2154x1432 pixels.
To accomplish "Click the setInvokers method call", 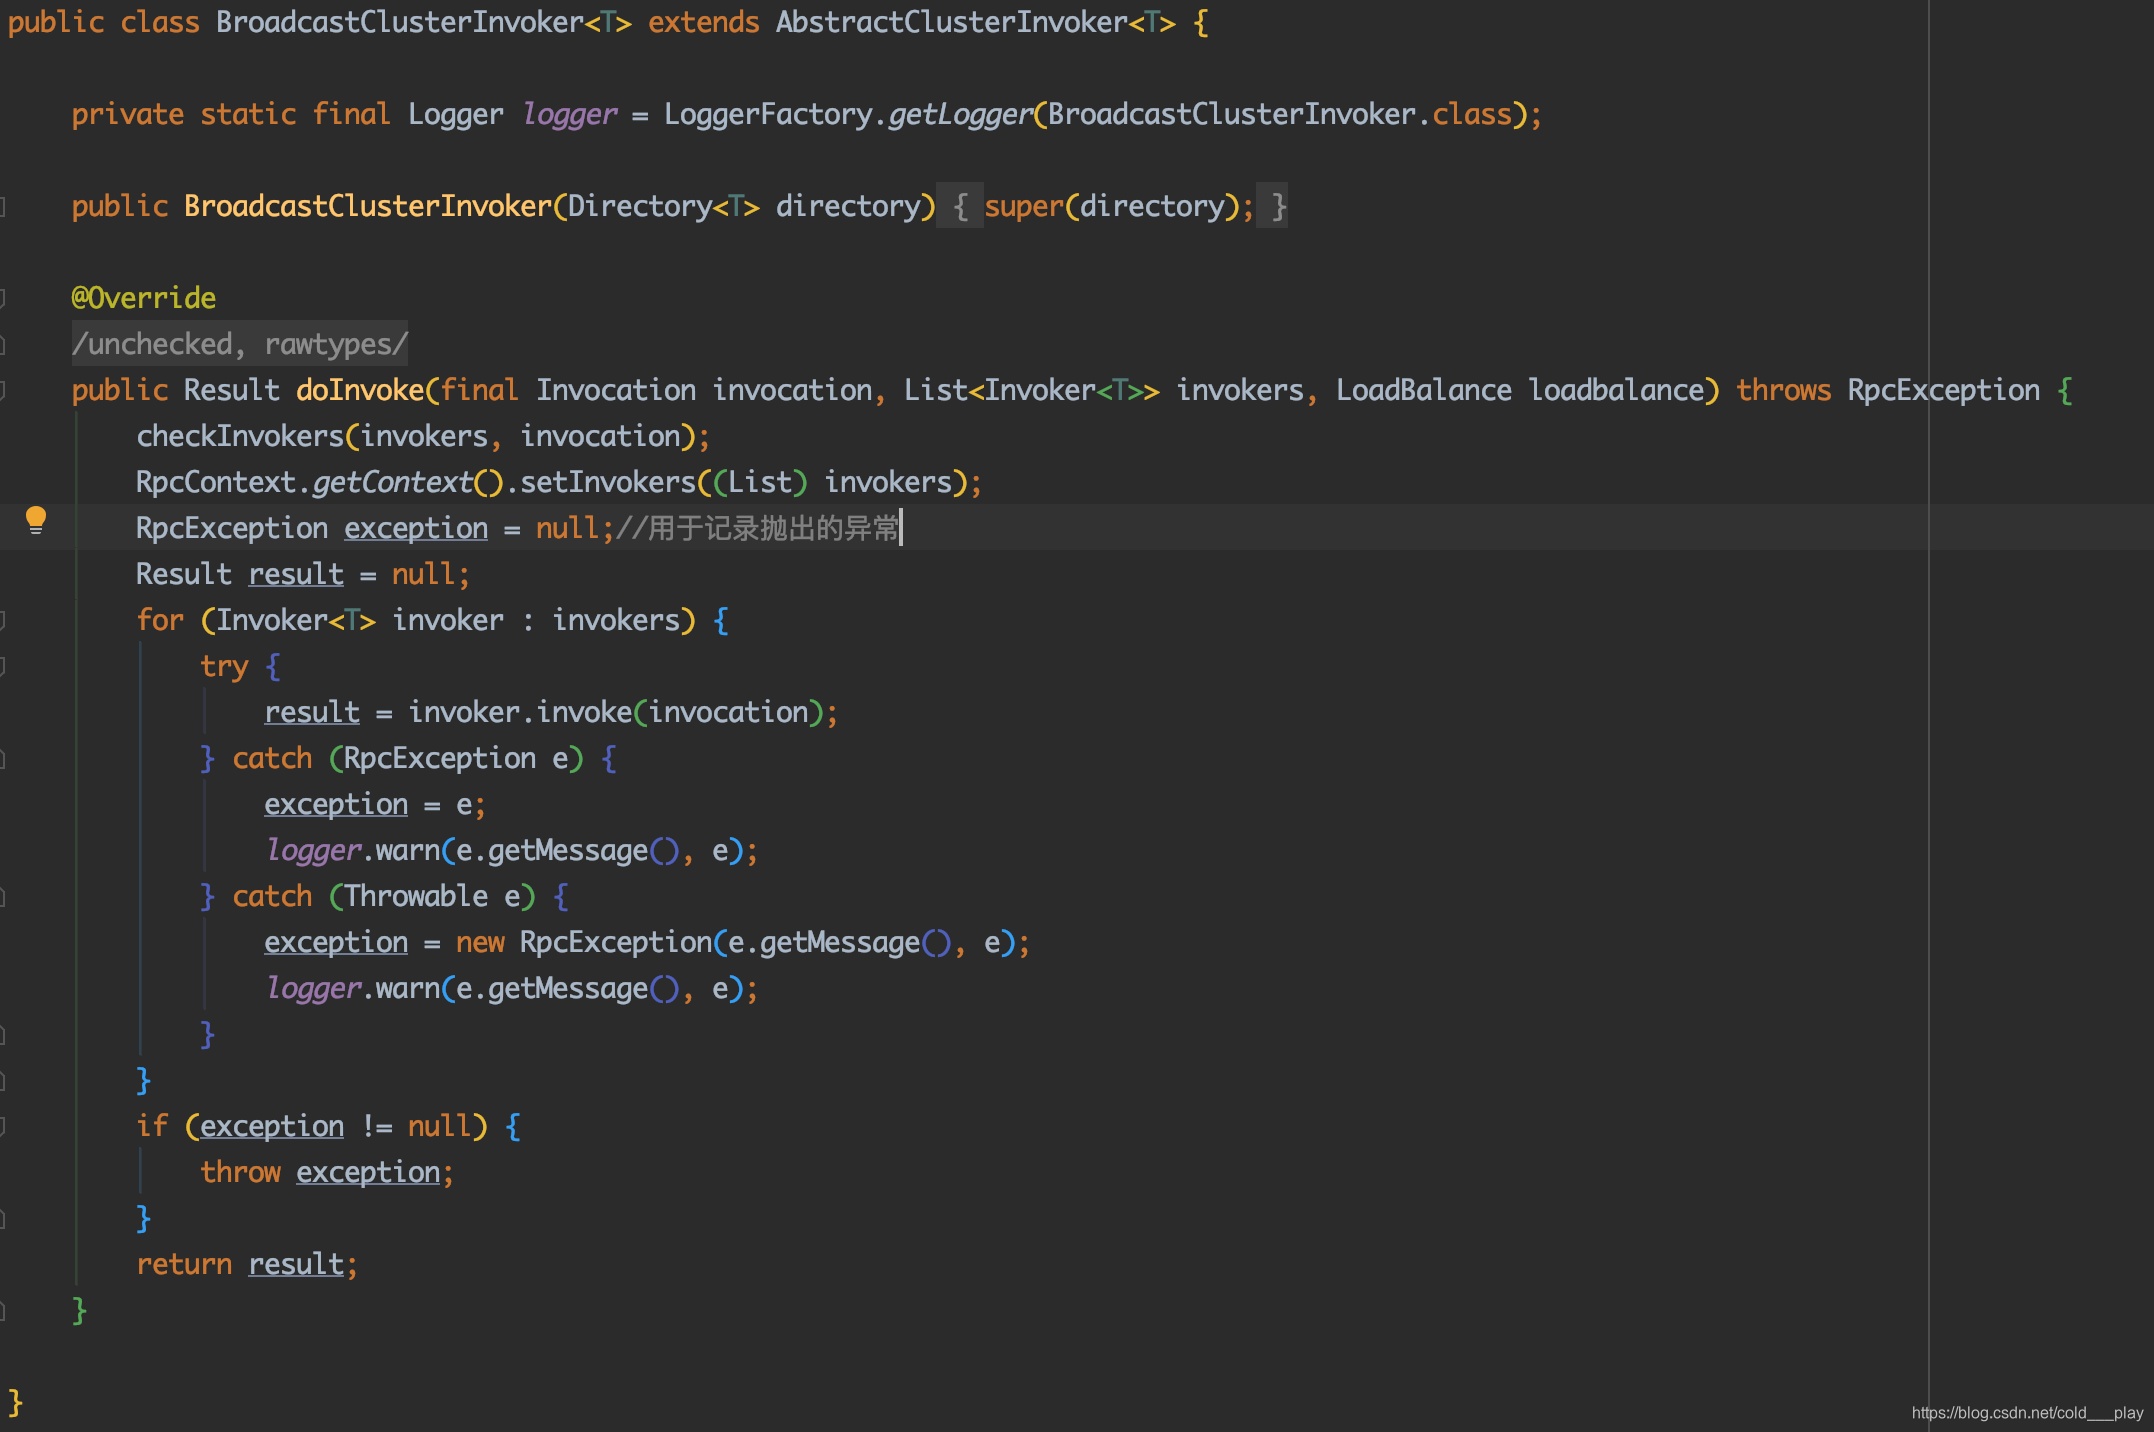I will coord(607,482).
